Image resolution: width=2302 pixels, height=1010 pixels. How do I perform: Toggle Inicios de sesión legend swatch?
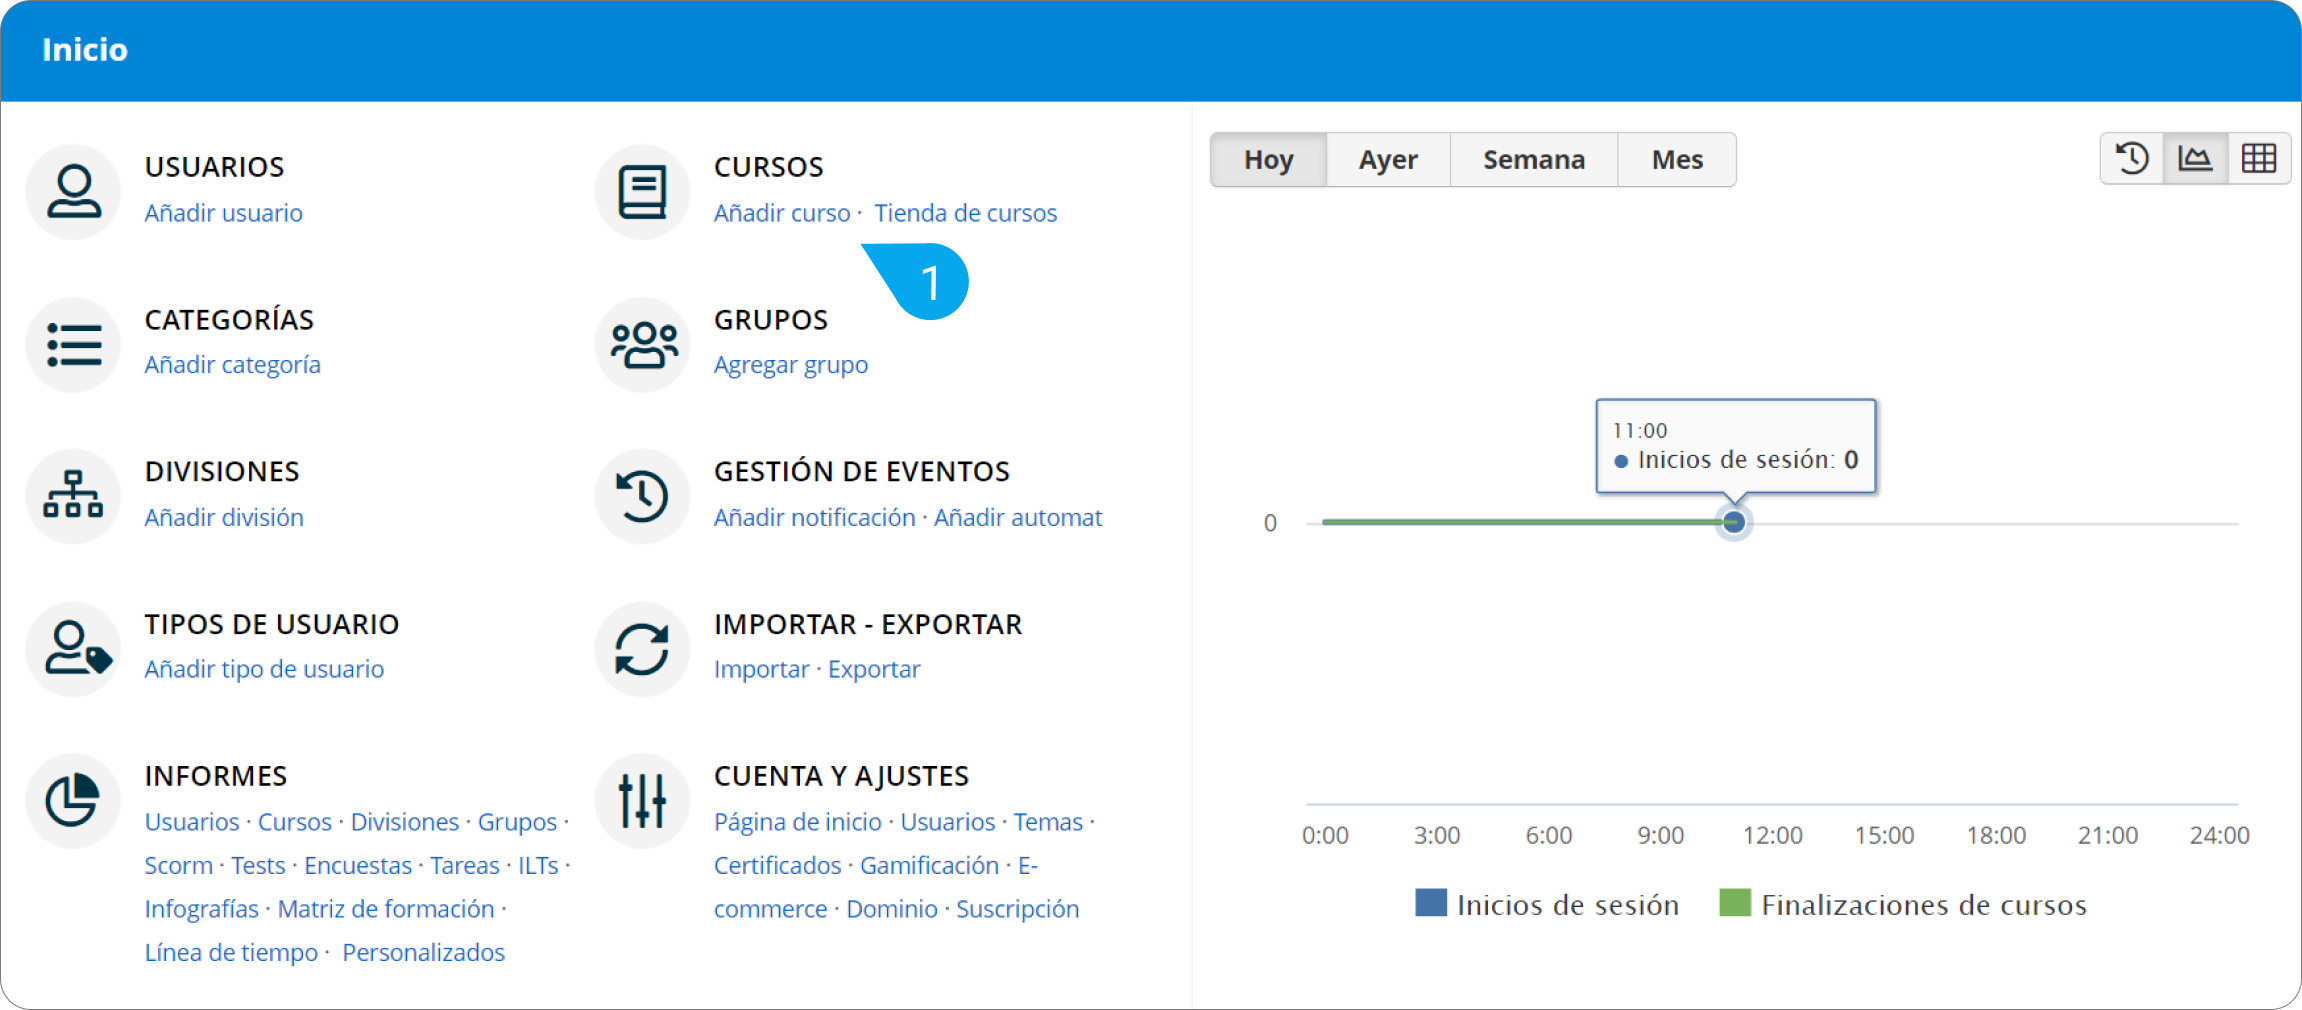(1431, 903)
